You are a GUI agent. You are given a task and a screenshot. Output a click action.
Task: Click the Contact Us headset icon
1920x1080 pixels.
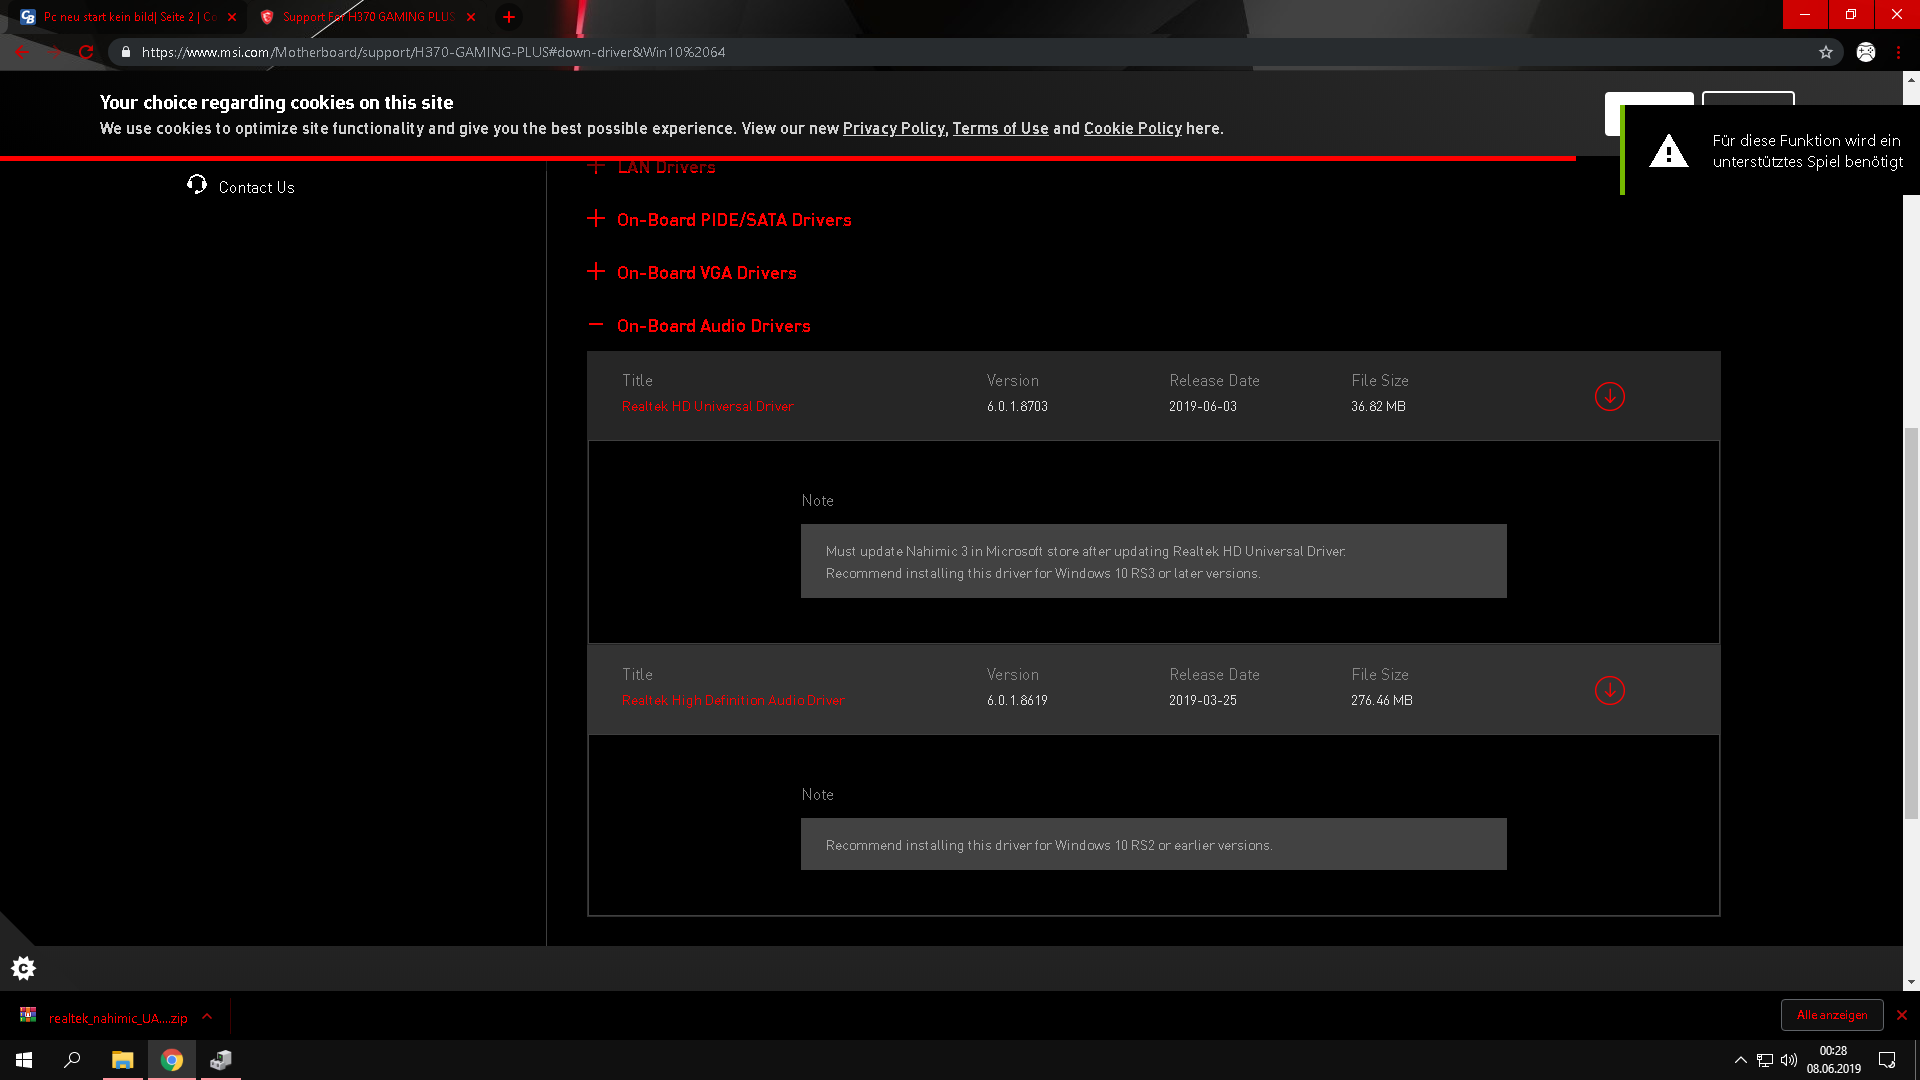point(197,184)
